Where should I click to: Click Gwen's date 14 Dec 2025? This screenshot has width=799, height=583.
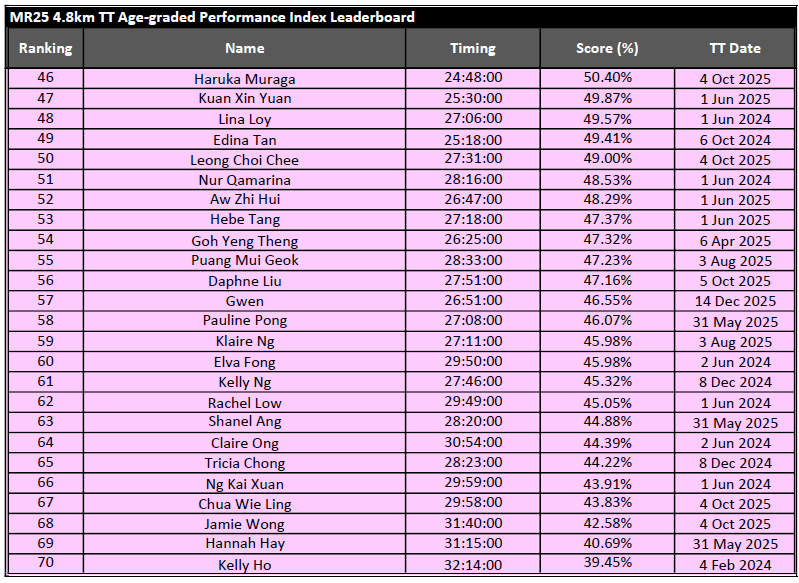tap(735, 301)
